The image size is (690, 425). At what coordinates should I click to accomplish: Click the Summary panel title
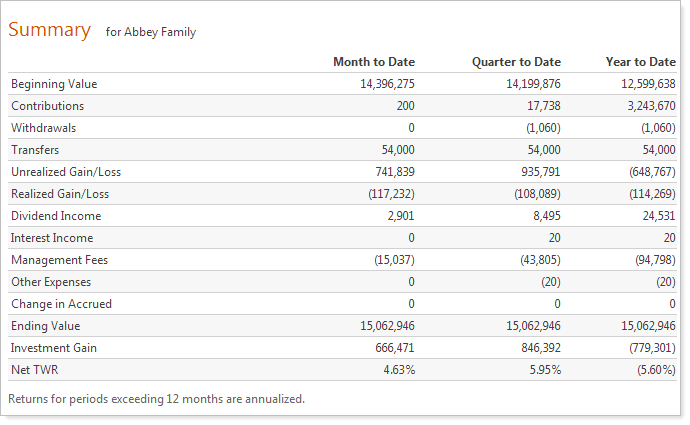coord(49,30)
